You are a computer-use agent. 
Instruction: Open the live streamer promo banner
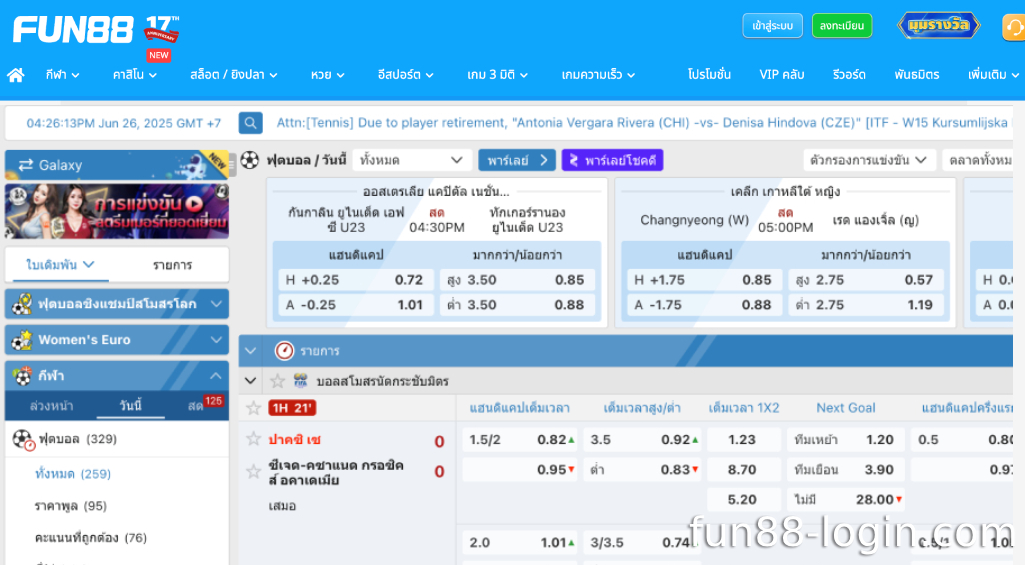tap(117, 211)
